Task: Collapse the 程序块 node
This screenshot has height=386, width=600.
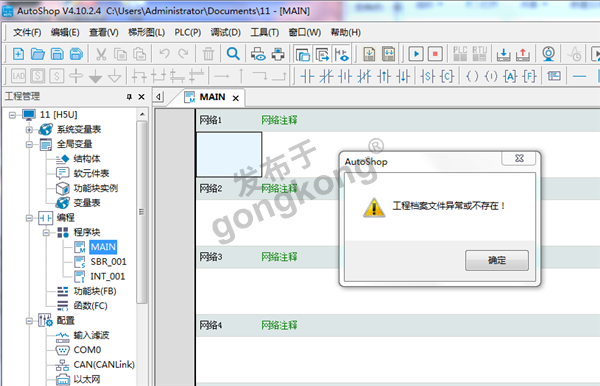Action: pos(46,233)
